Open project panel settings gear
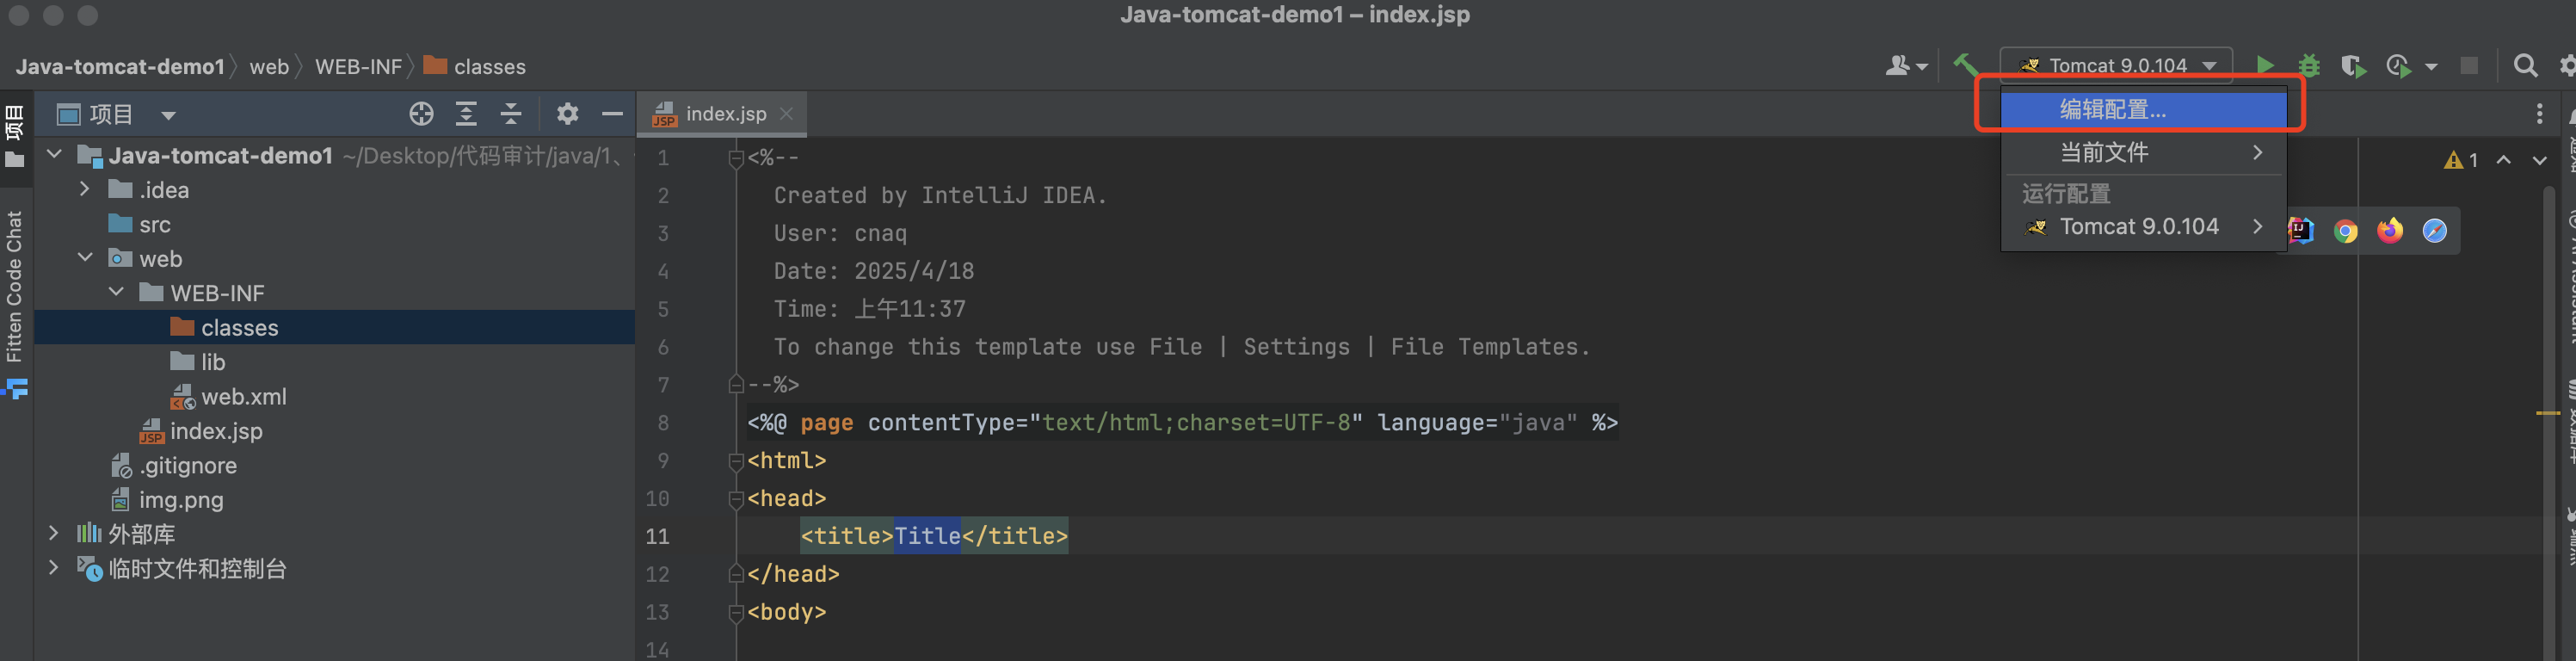The width and height of the screenshot is (2576, 661). pos(567,114)
